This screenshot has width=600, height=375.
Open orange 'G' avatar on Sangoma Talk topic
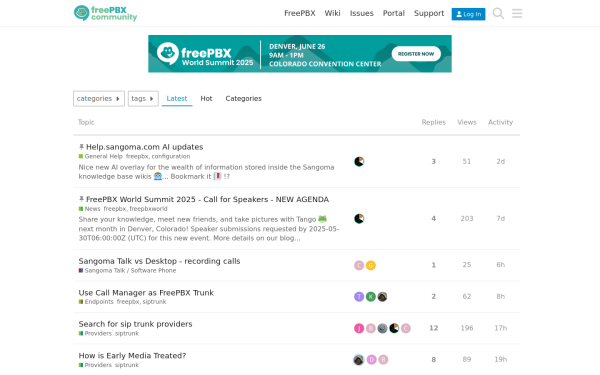pos(370,265)
